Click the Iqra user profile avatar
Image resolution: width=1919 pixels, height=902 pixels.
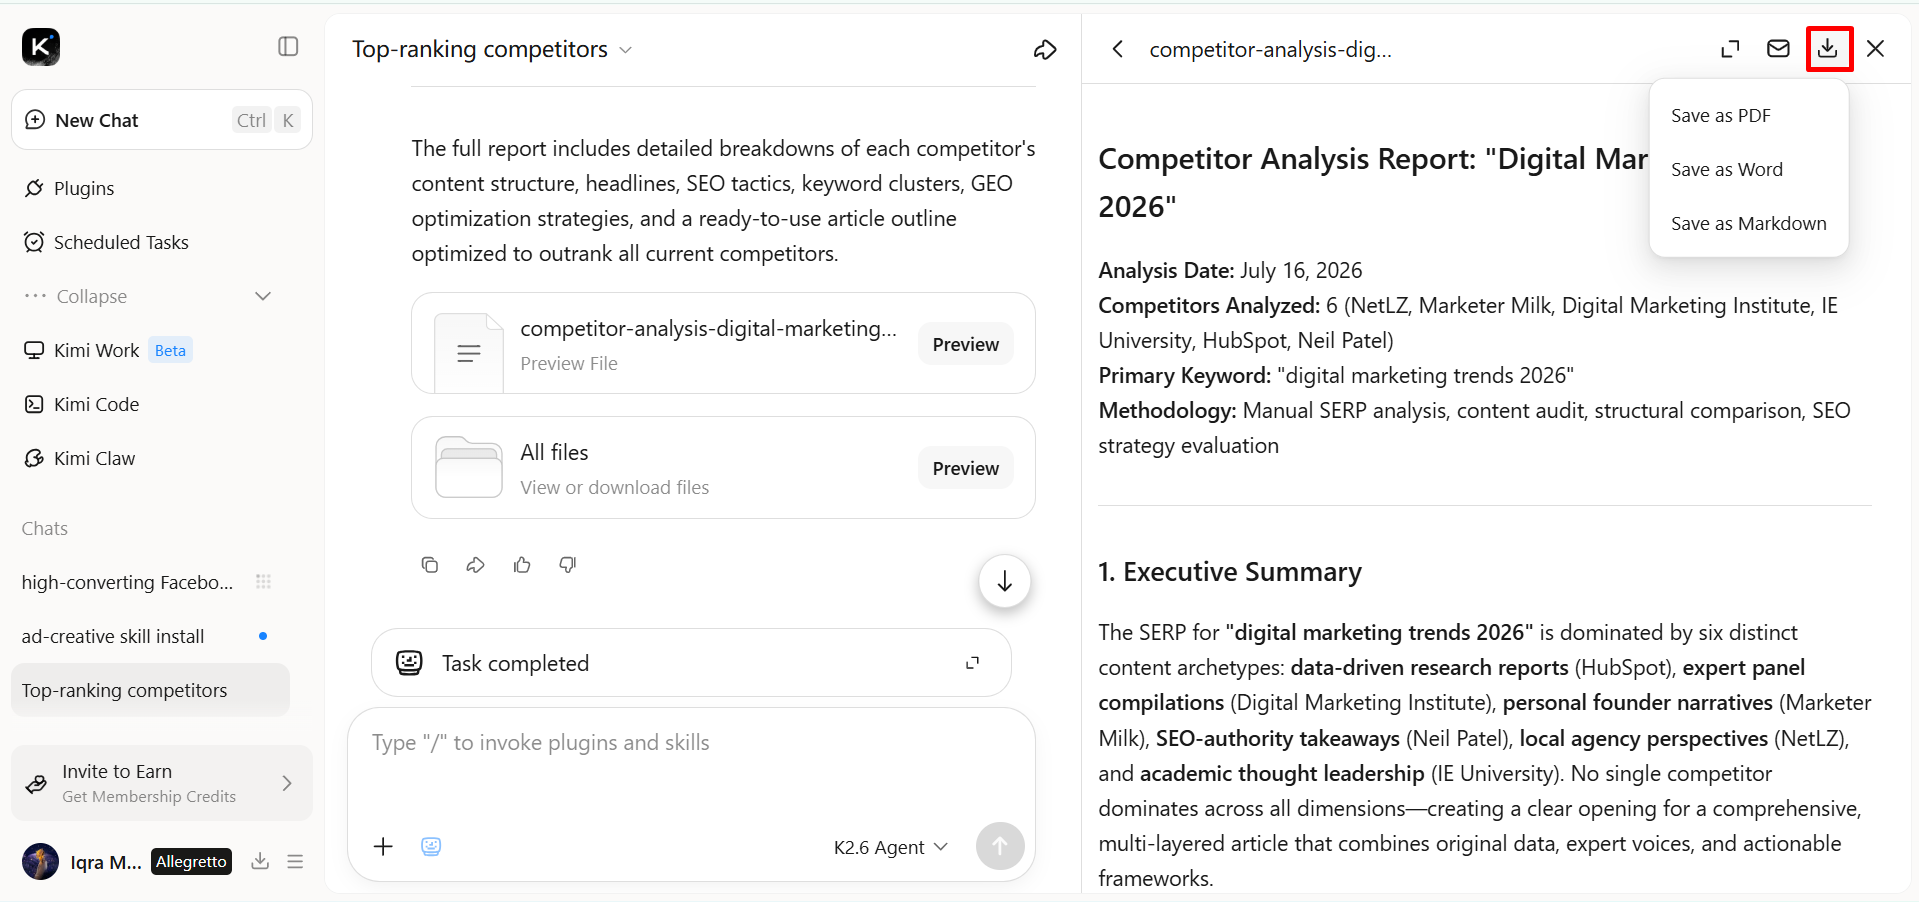[41, 861]
